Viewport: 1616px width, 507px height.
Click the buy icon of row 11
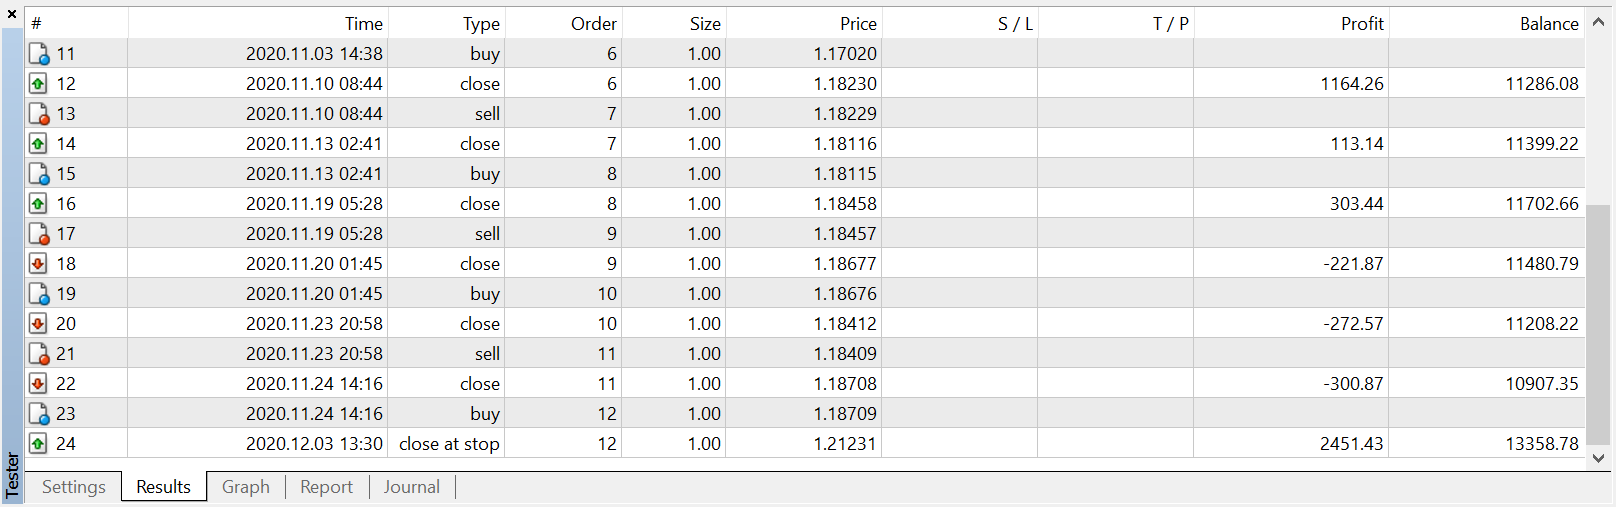[x=39, y=54]
